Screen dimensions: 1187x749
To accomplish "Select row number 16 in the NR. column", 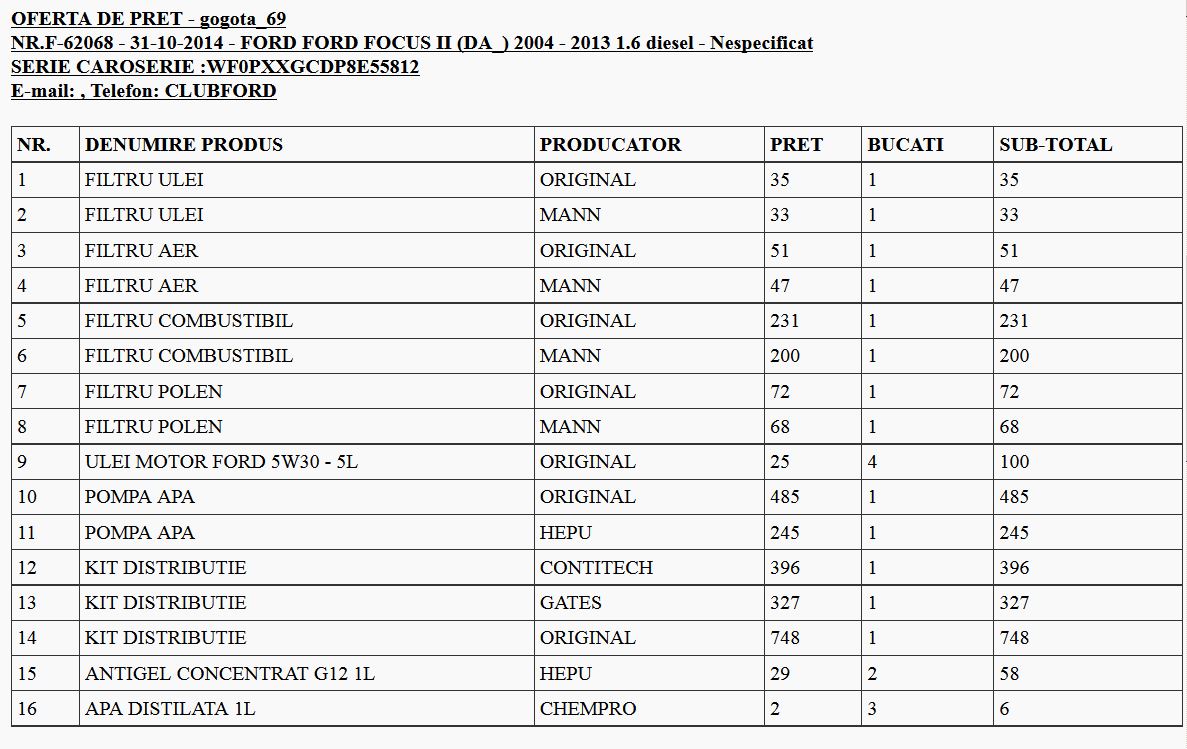I will (27, 709).
